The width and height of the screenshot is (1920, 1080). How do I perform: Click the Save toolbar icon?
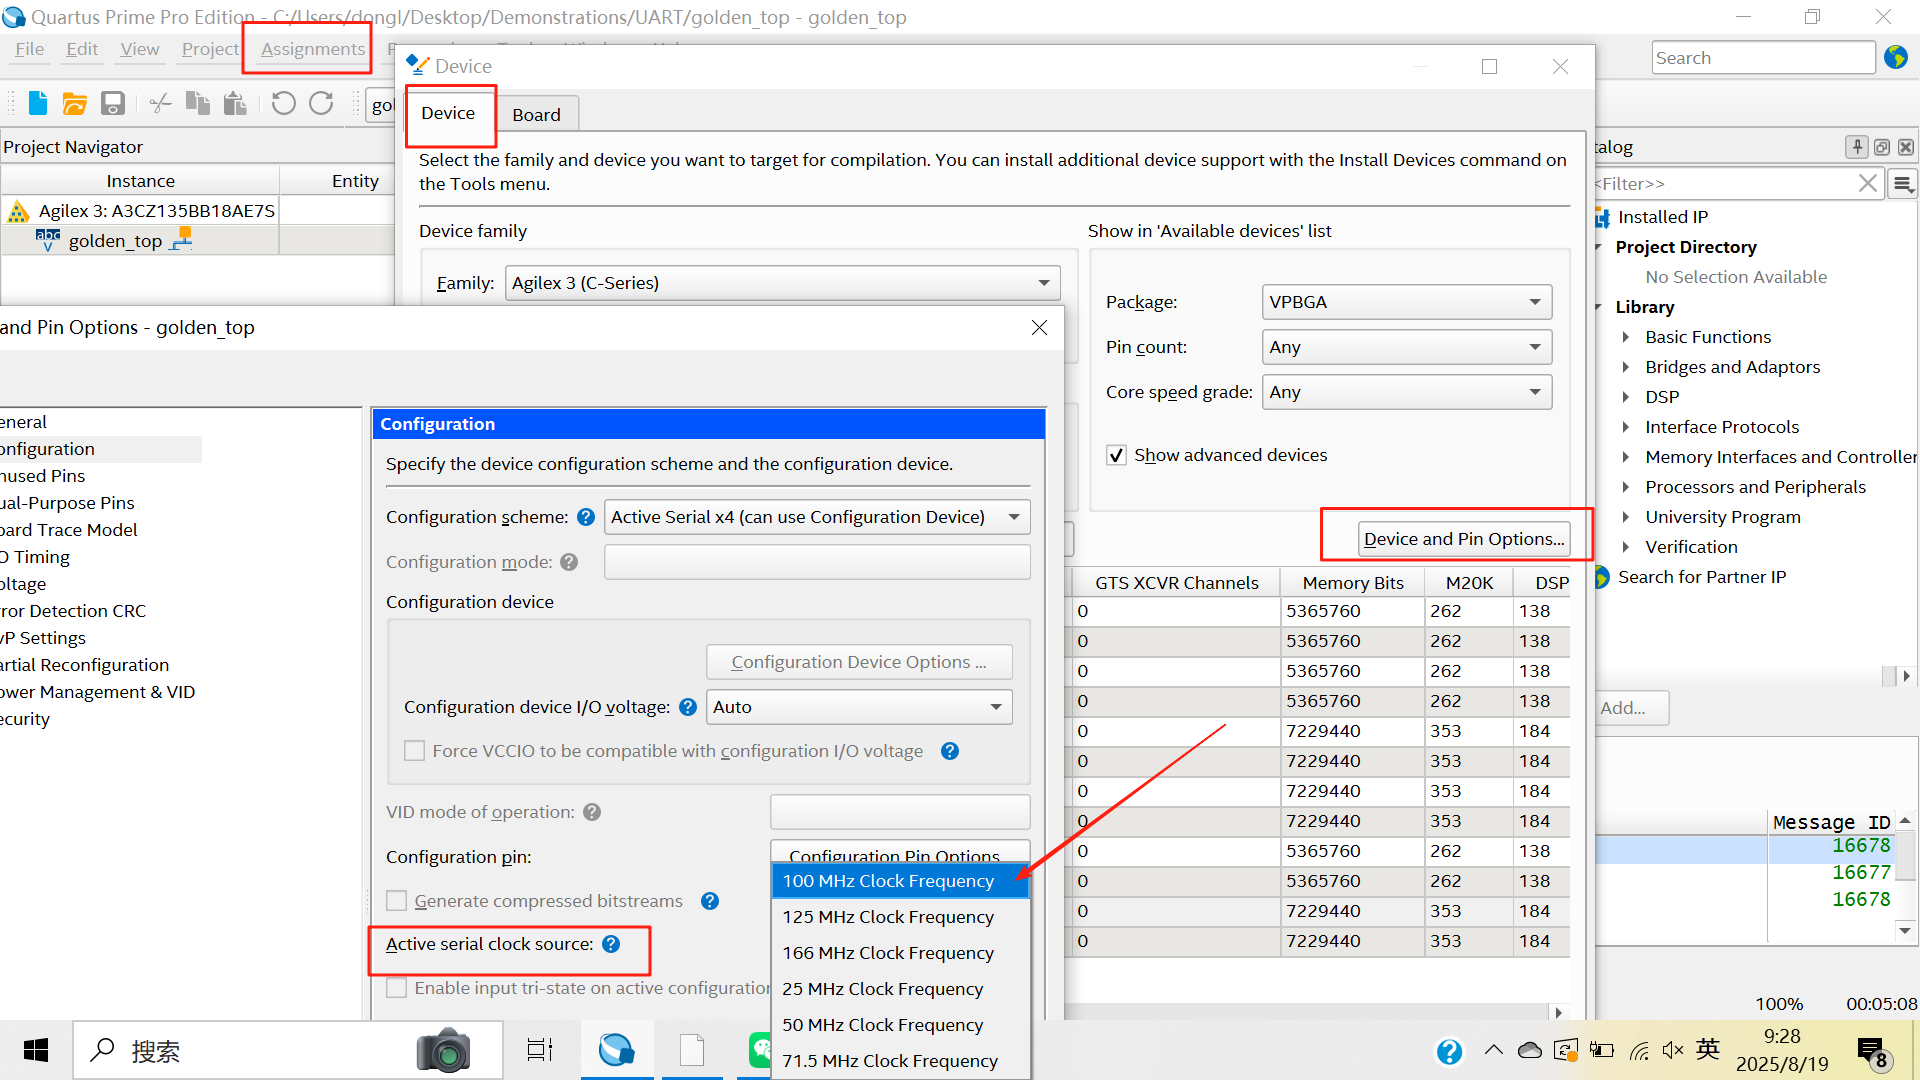[113, 103]
